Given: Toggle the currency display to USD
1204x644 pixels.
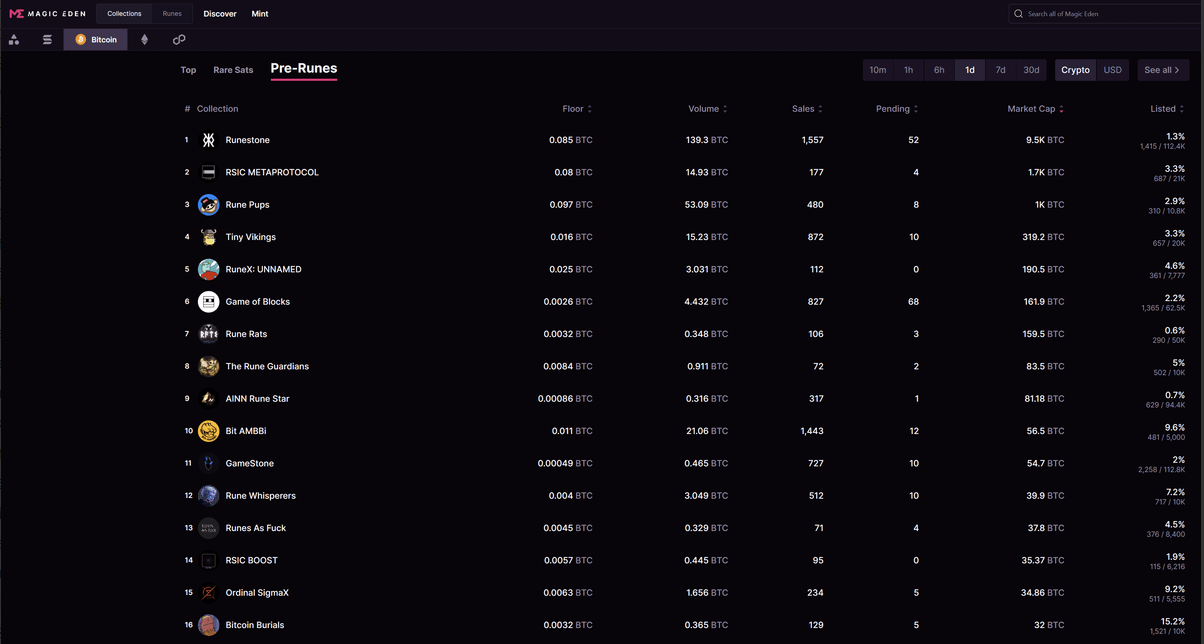Looking at the screenshot, I should [x=1112, y=70].
